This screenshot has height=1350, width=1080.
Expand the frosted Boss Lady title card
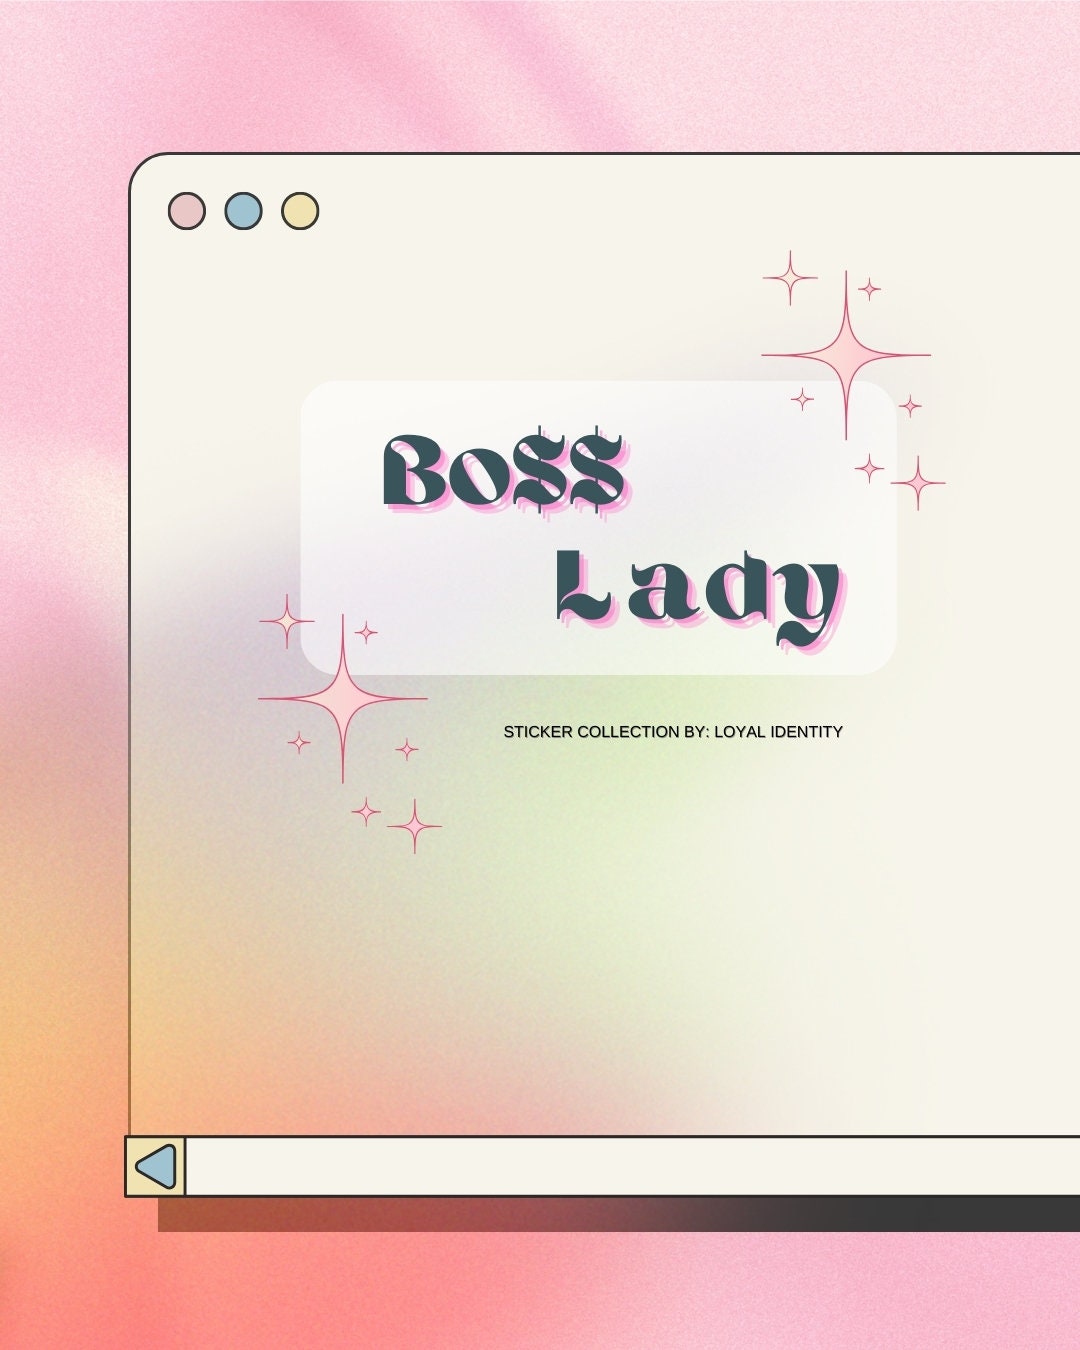(600, 525)
